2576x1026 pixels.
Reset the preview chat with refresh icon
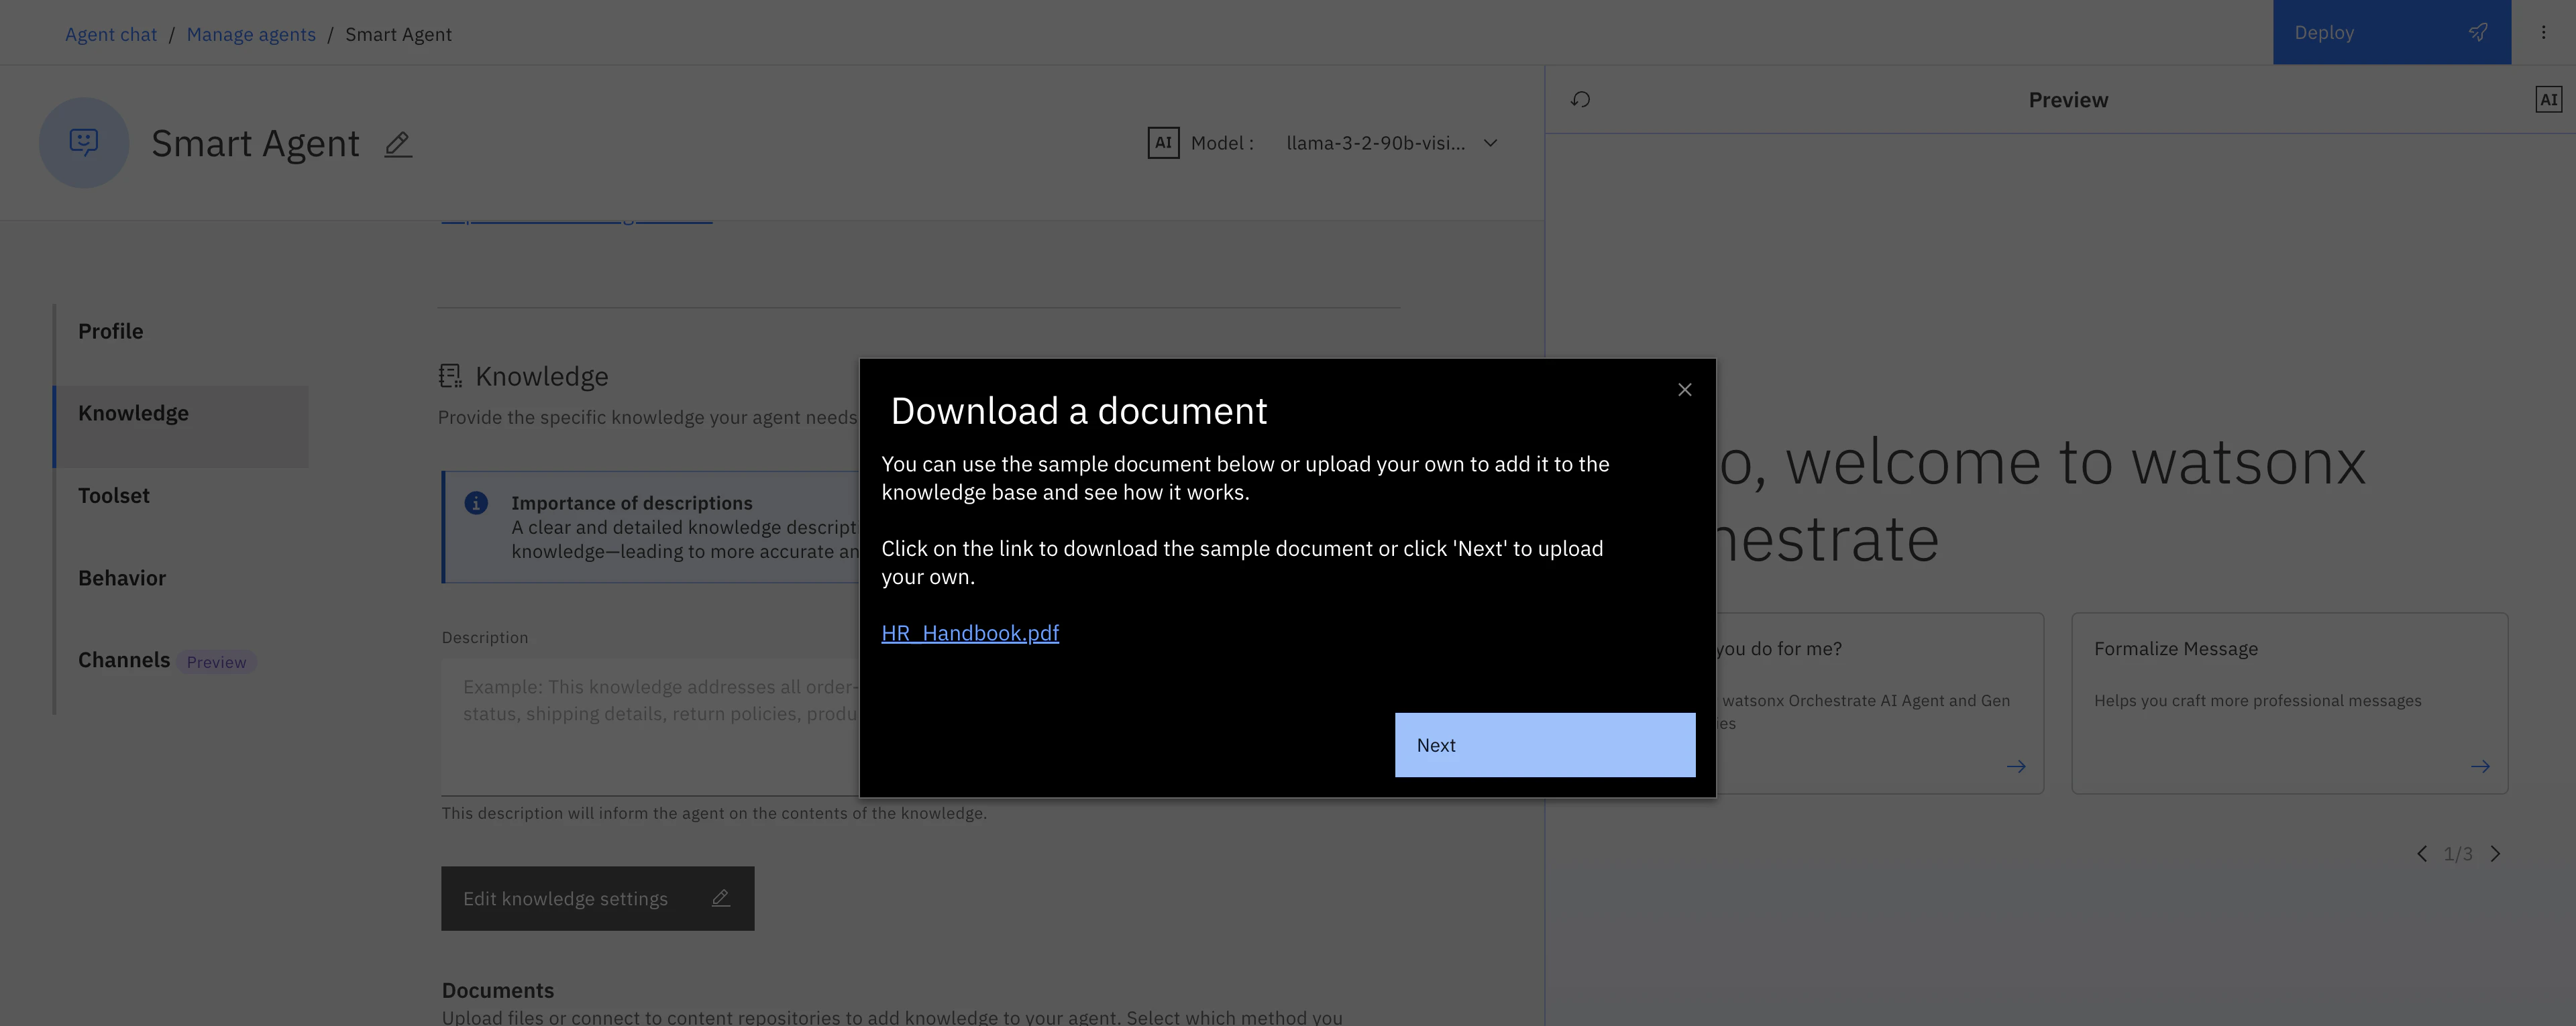1580,100
